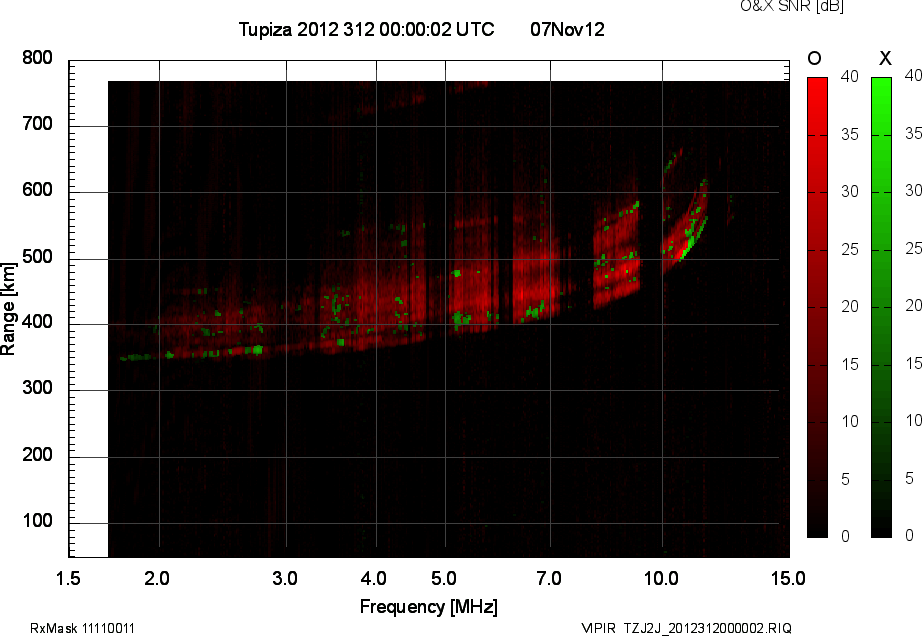Click the 25 value on the O colorbar
Screen dimensions: 922x636
(850, 249)
